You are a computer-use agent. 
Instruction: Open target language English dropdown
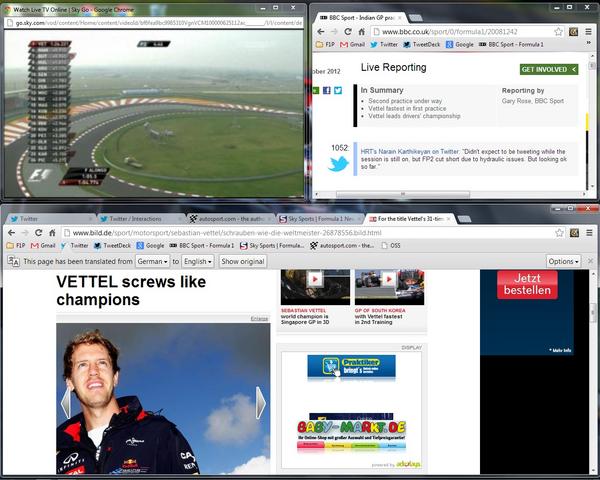pyautogui.click(x=197, y=261)
